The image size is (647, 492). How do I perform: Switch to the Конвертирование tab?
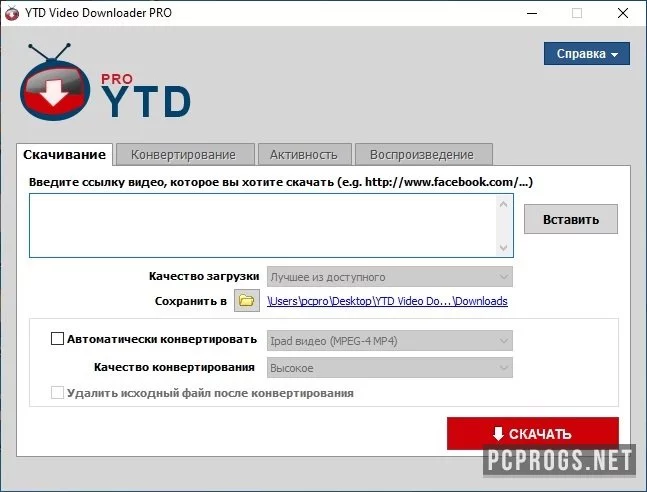point(183,155)
